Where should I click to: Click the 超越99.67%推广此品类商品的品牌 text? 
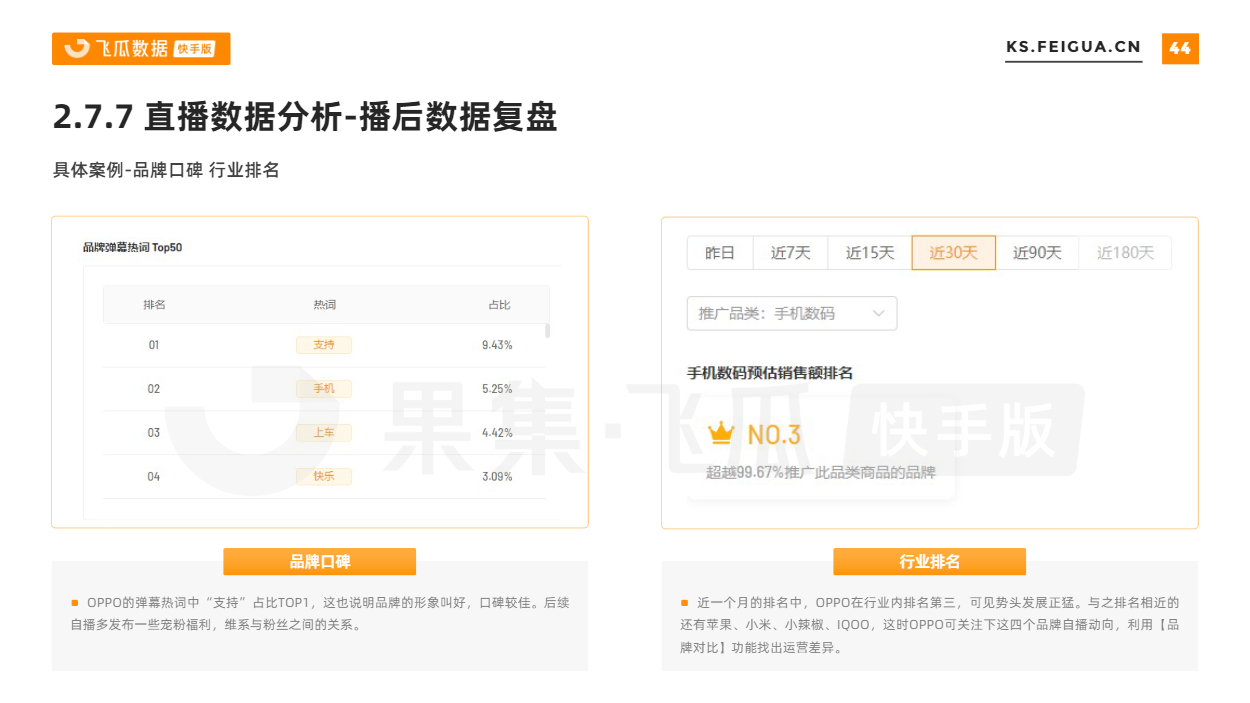pos(821,472)
